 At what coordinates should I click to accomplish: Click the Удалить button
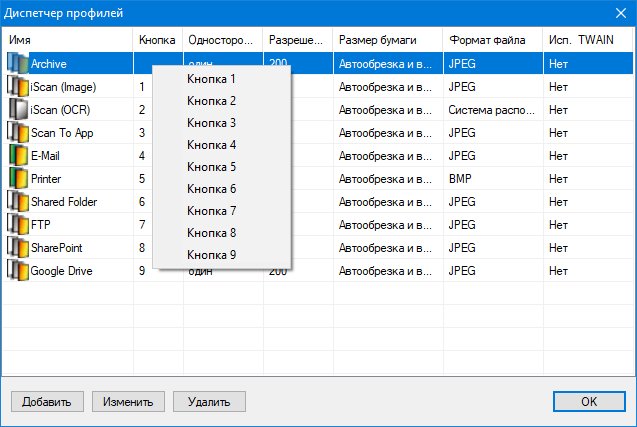(x=209, y=402)
